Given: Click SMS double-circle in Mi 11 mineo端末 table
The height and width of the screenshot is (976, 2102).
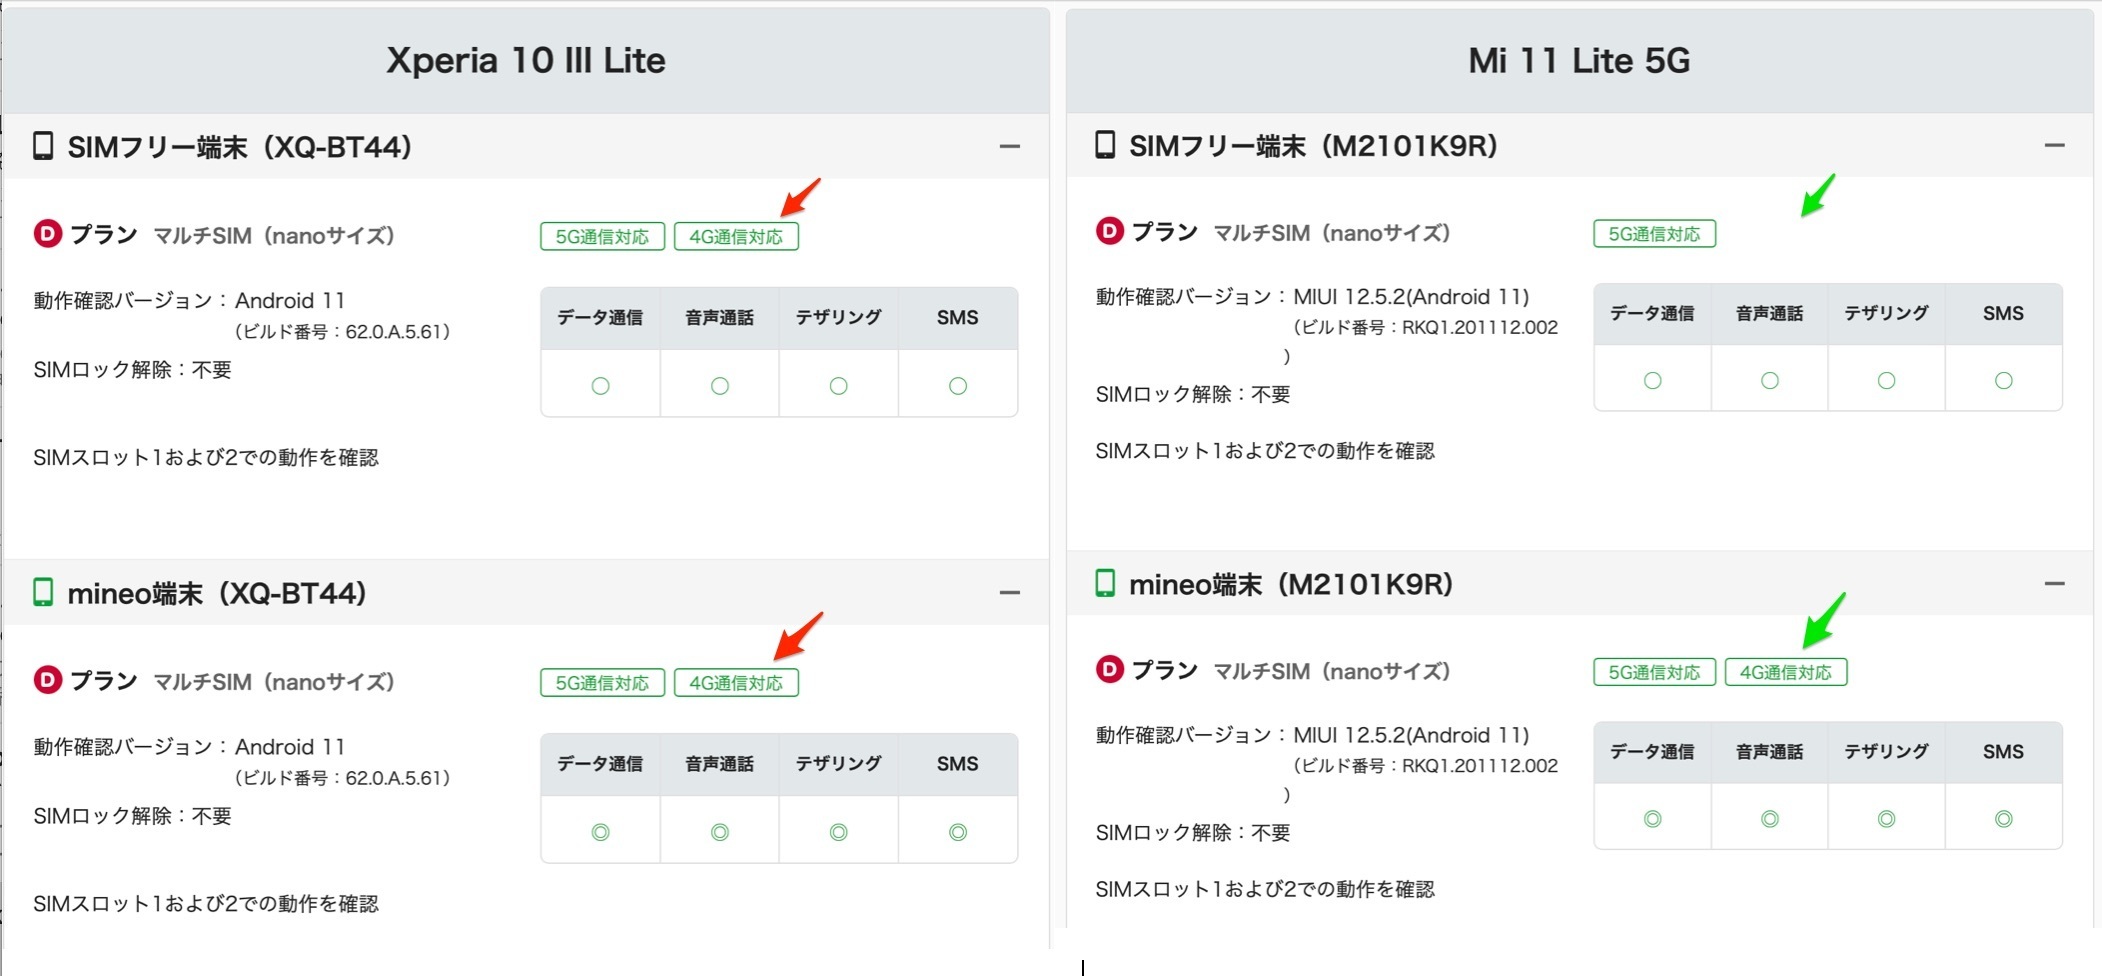Looking at the screenshot, I should tap(2003, 819).
